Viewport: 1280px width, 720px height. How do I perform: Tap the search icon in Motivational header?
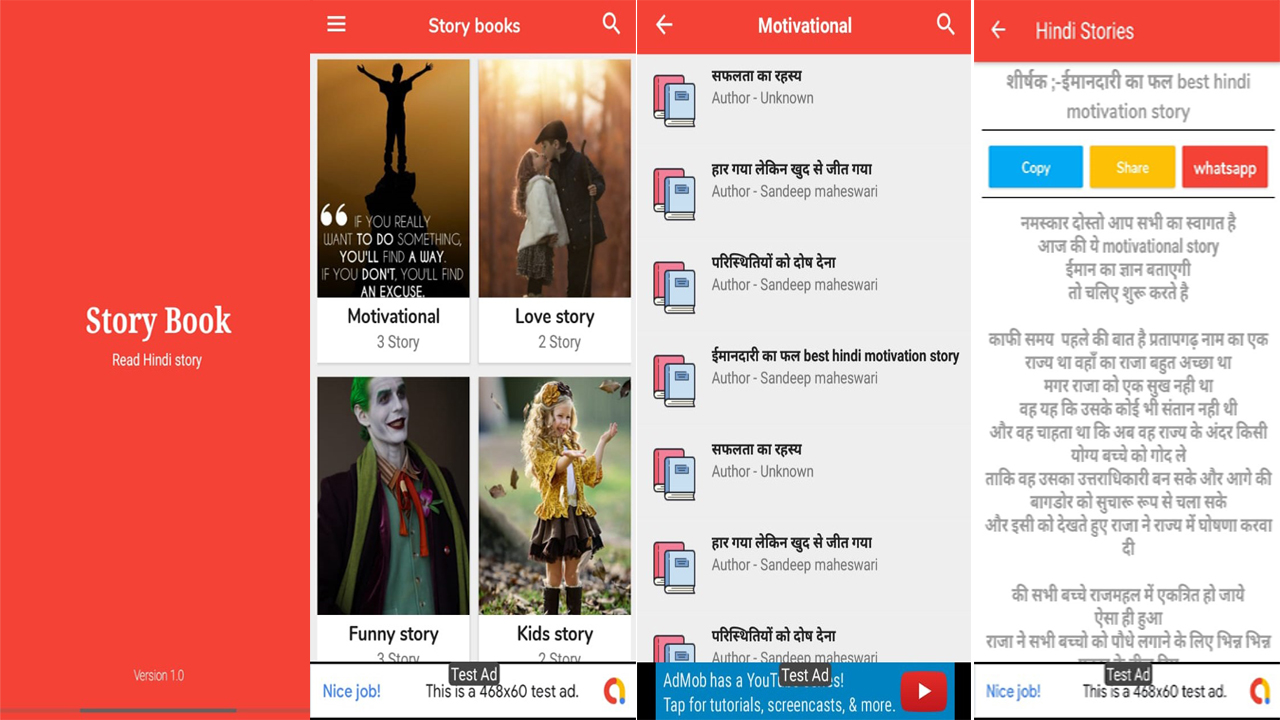945,25
